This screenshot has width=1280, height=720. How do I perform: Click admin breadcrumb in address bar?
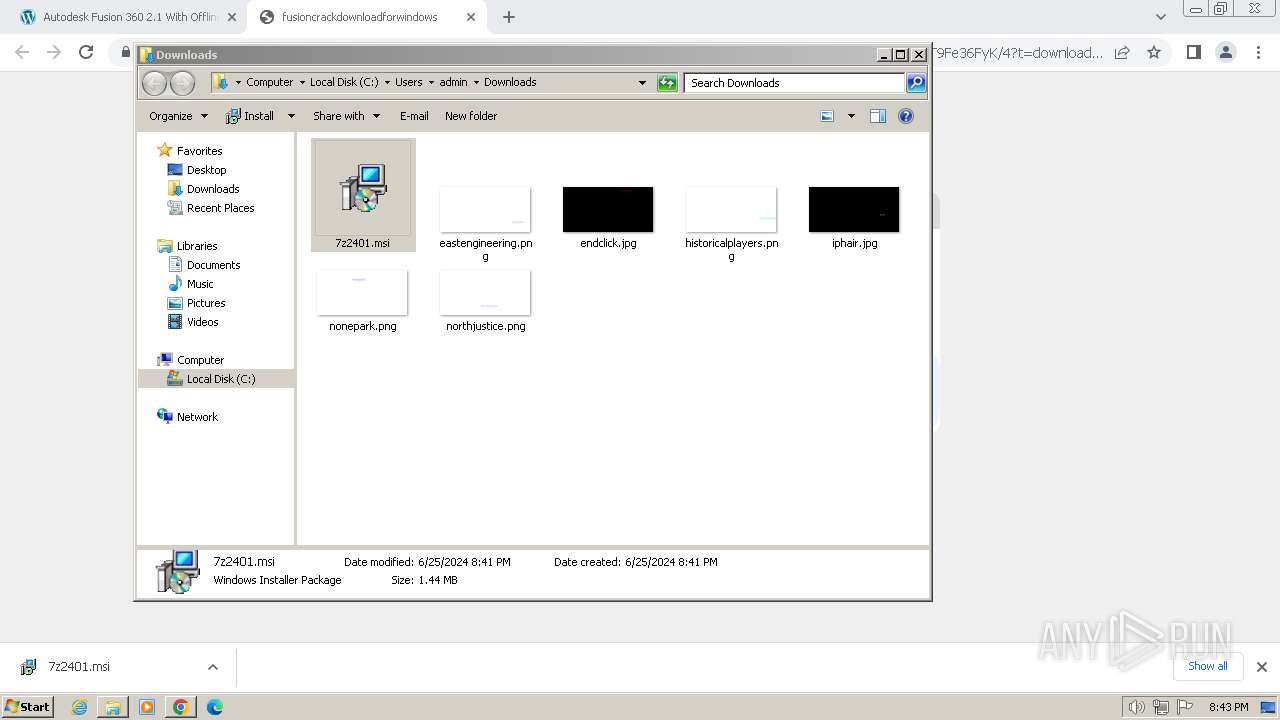(453, 83)
